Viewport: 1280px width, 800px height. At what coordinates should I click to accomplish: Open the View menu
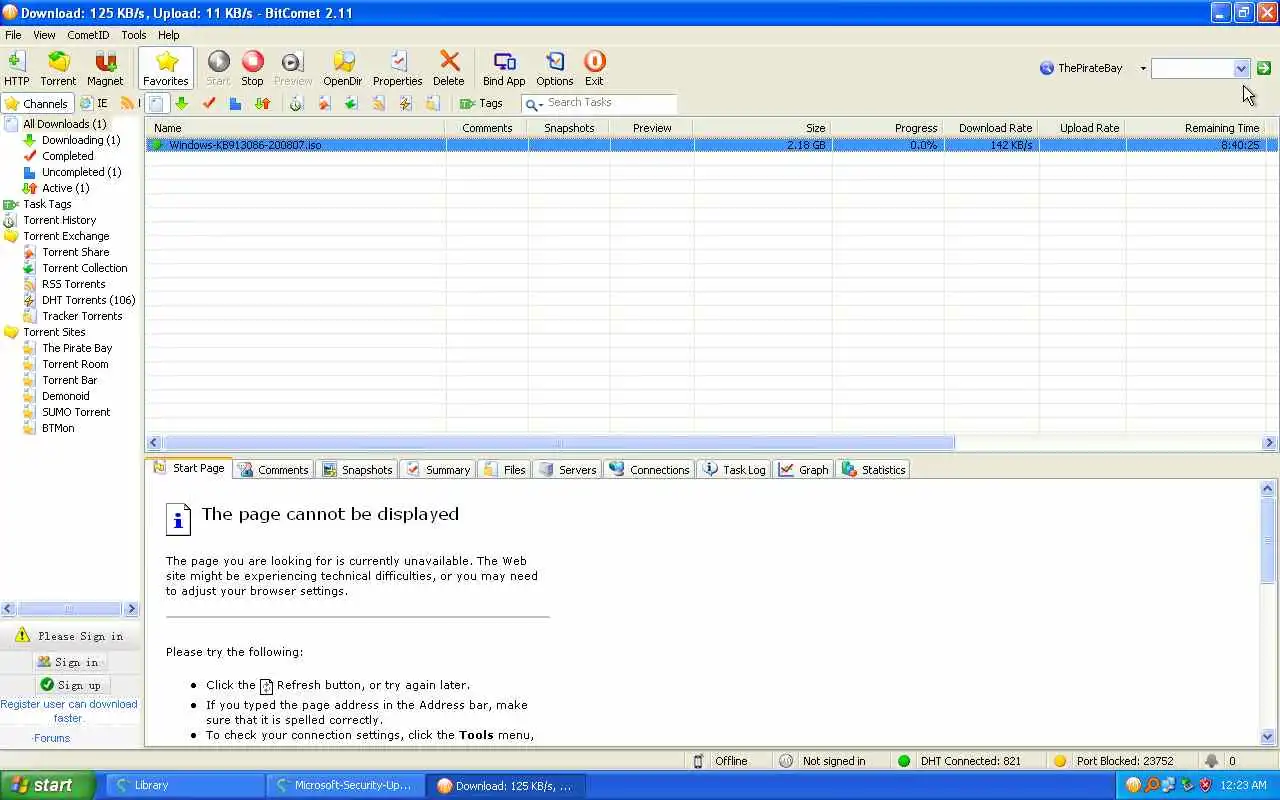pos(44,35)
